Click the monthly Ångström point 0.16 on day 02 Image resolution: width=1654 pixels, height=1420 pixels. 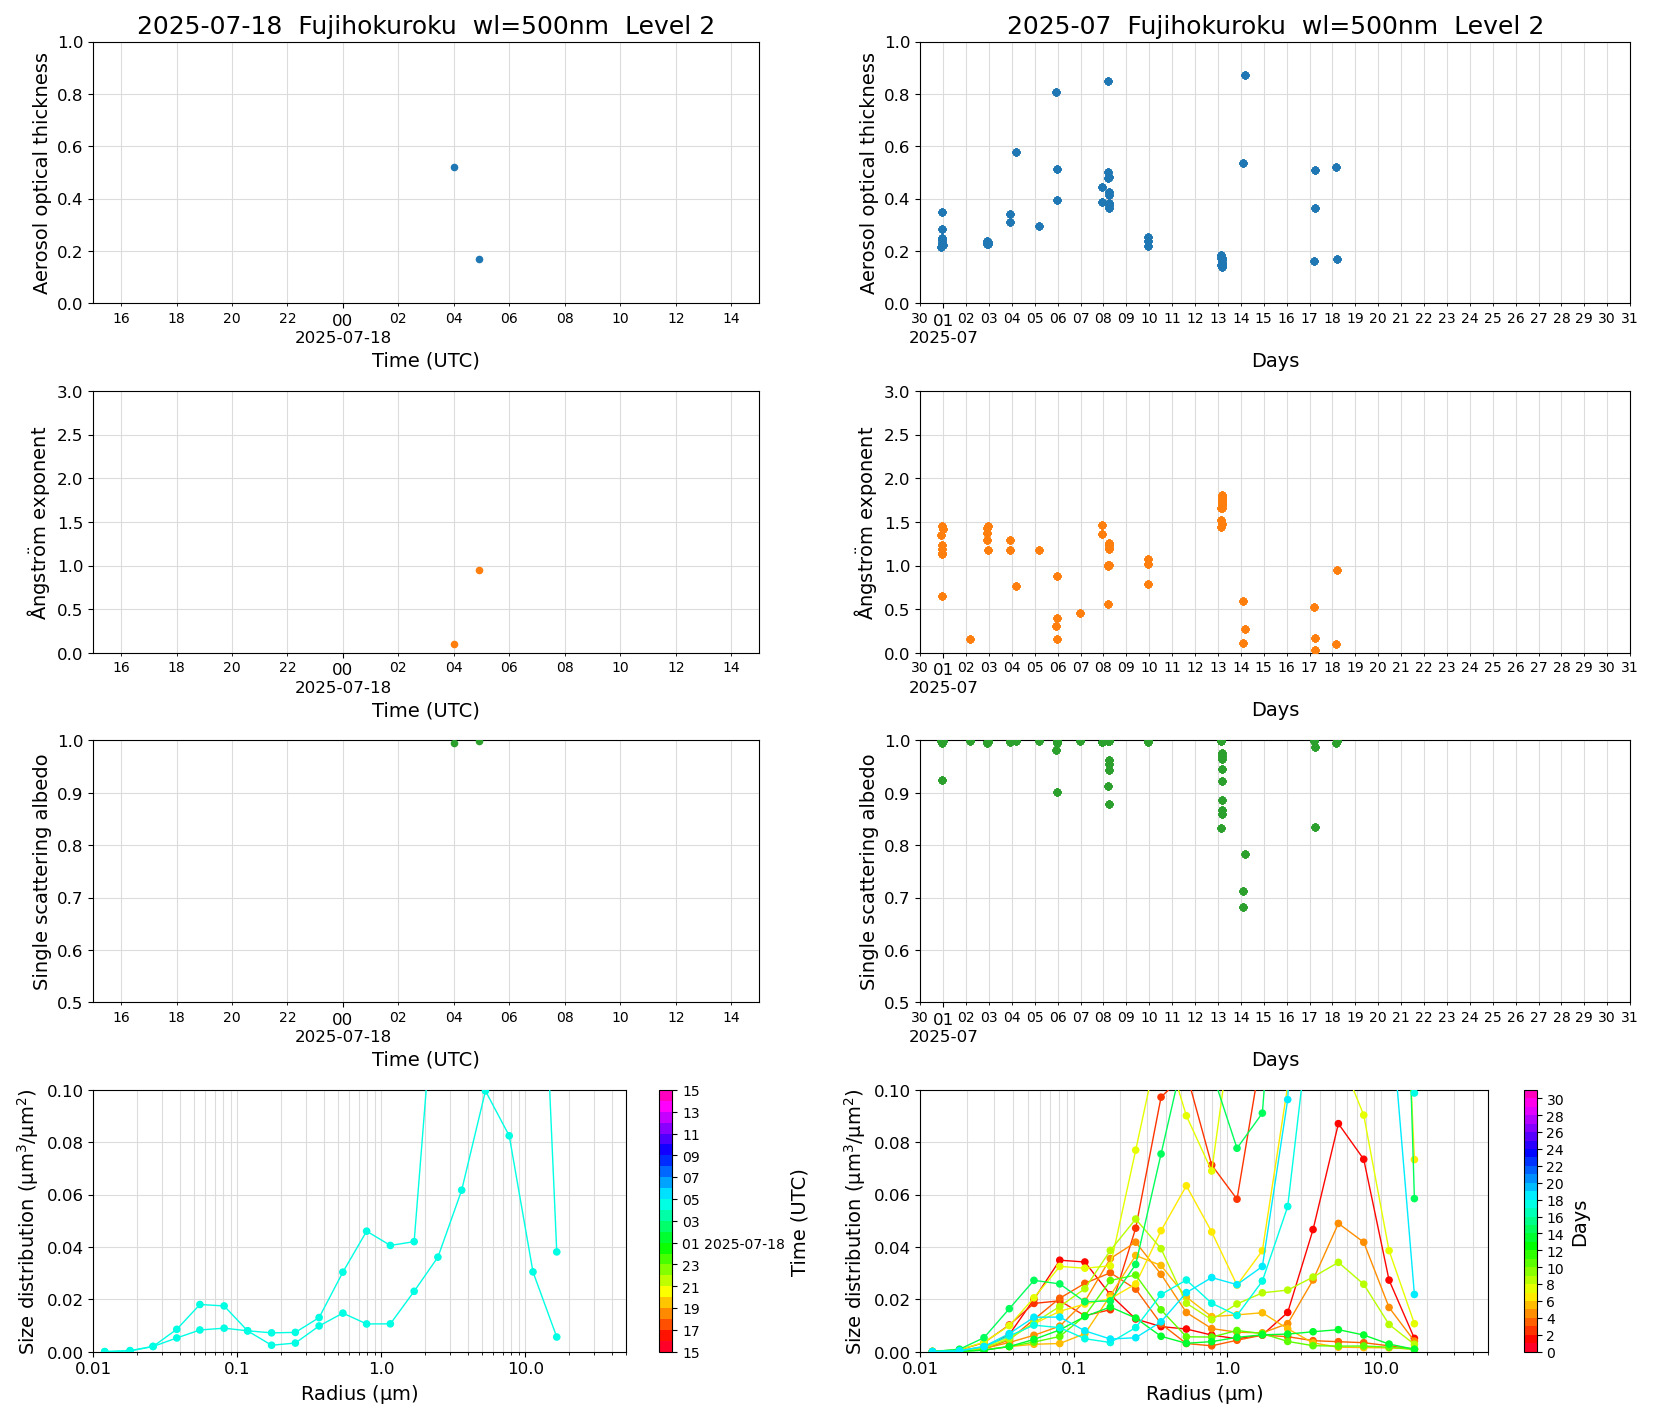tap(970, 639)
